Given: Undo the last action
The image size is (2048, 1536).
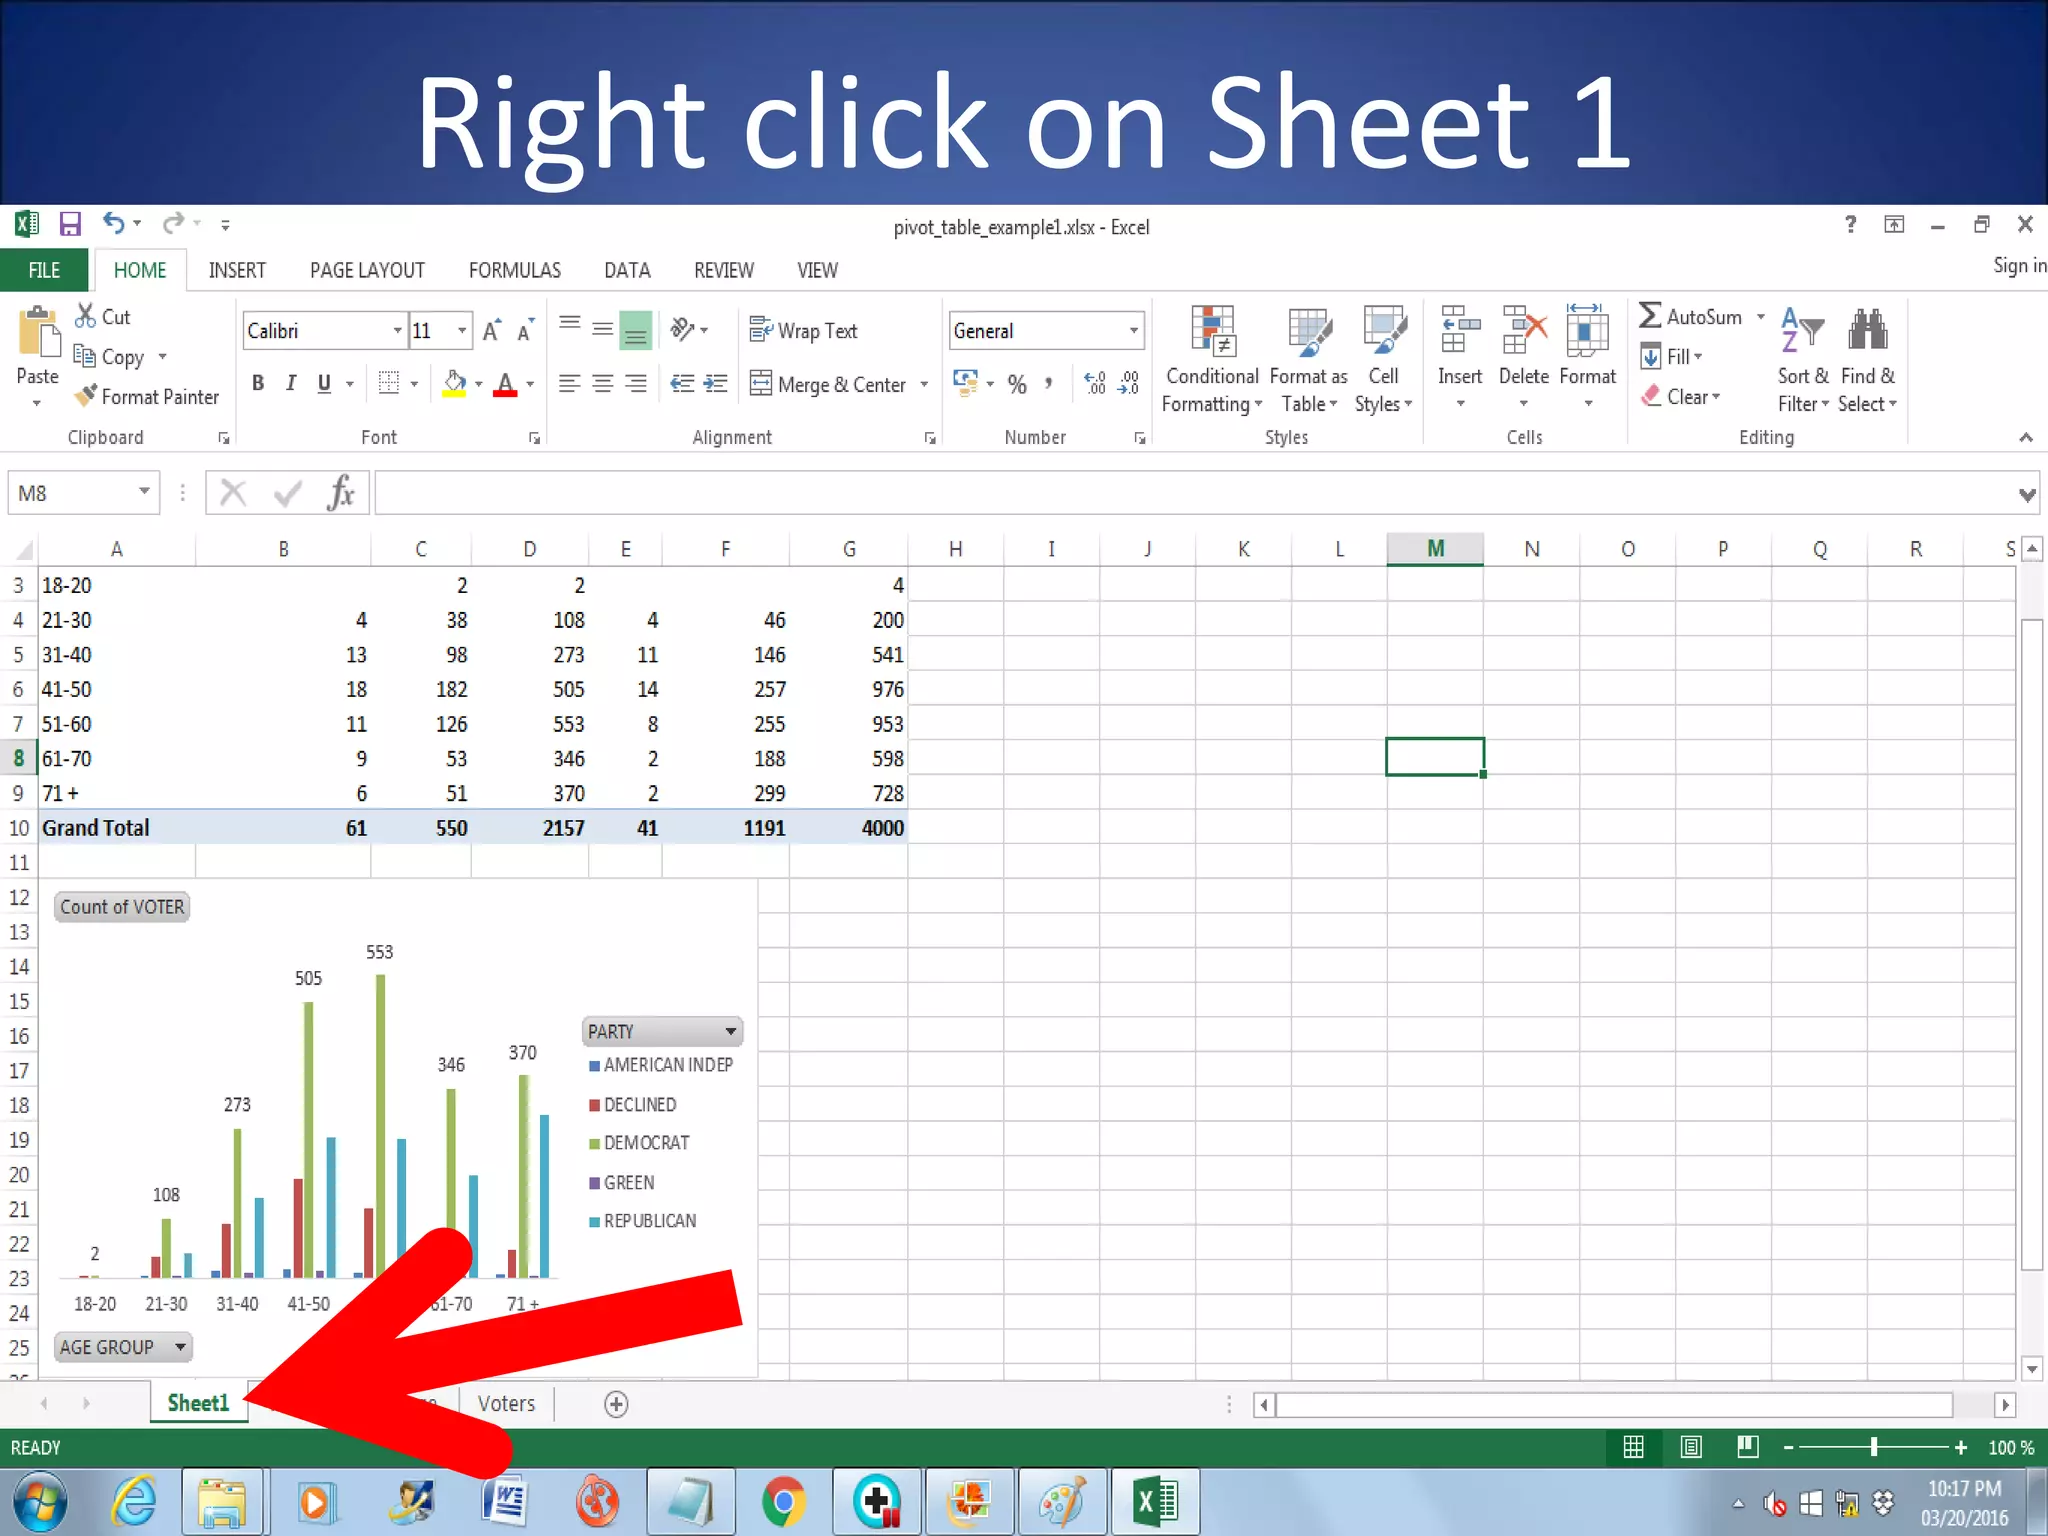Looking at the screenshot, I should [x=114, y=223].
